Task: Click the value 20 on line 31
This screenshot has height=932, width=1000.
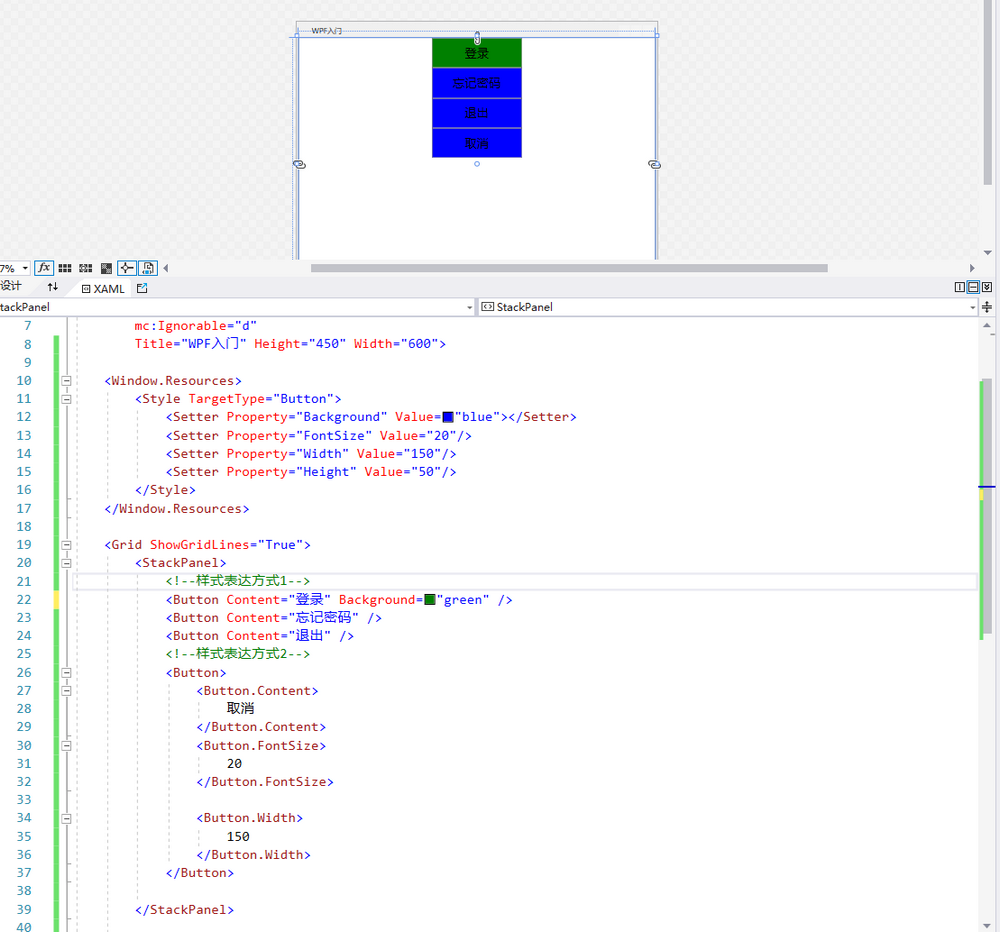Action: (234, 764)
